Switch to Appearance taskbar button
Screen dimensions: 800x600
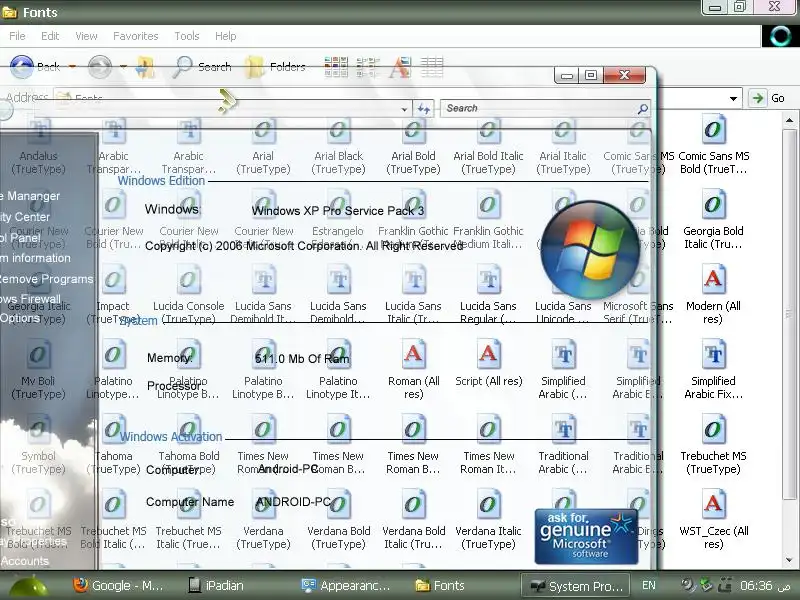[345, 586]
